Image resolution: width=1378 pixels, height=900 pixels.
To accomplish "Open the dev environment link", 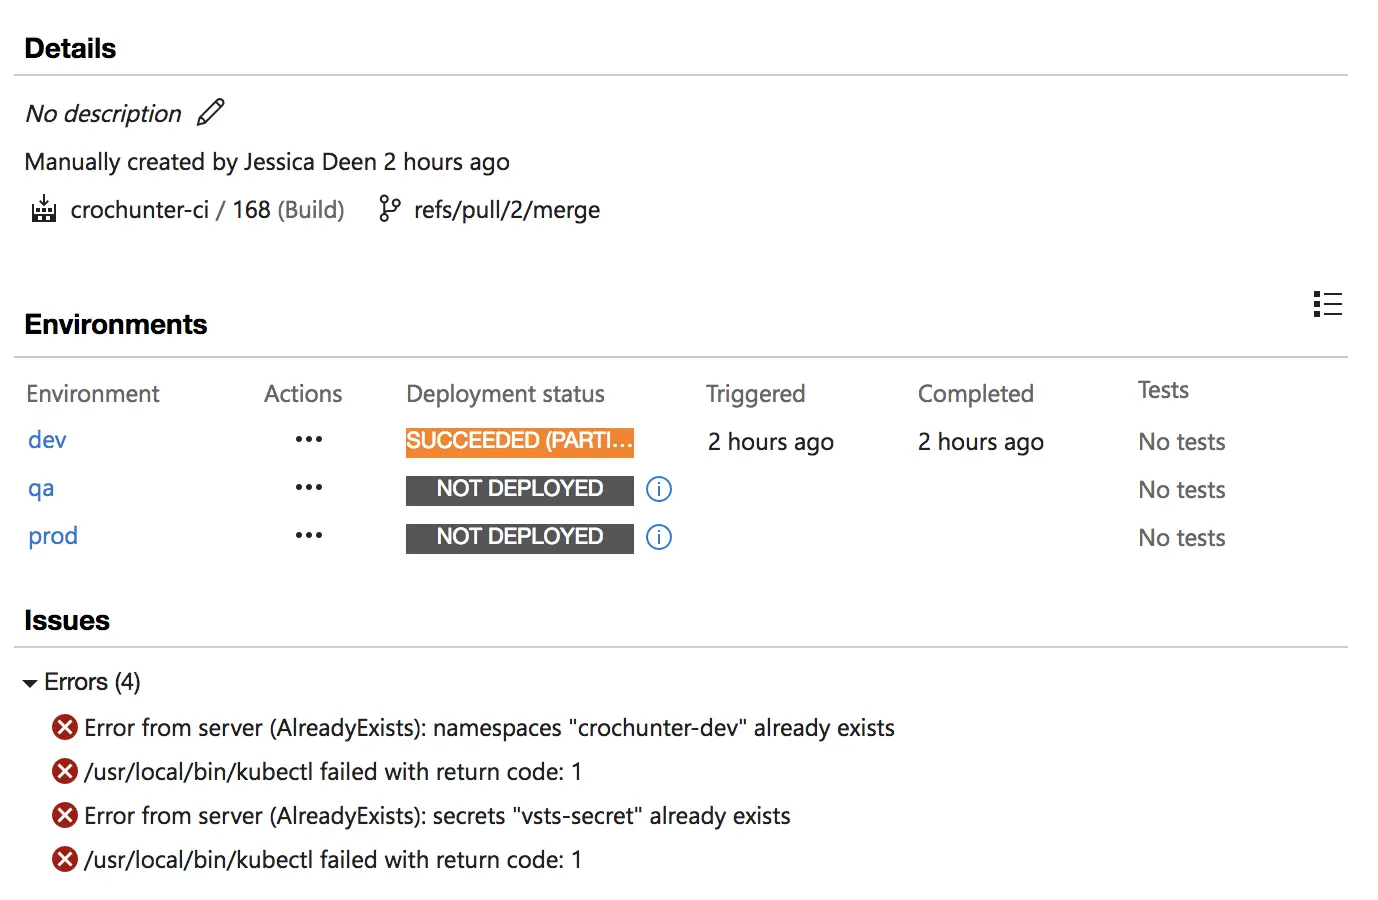I will click(47, 440).
